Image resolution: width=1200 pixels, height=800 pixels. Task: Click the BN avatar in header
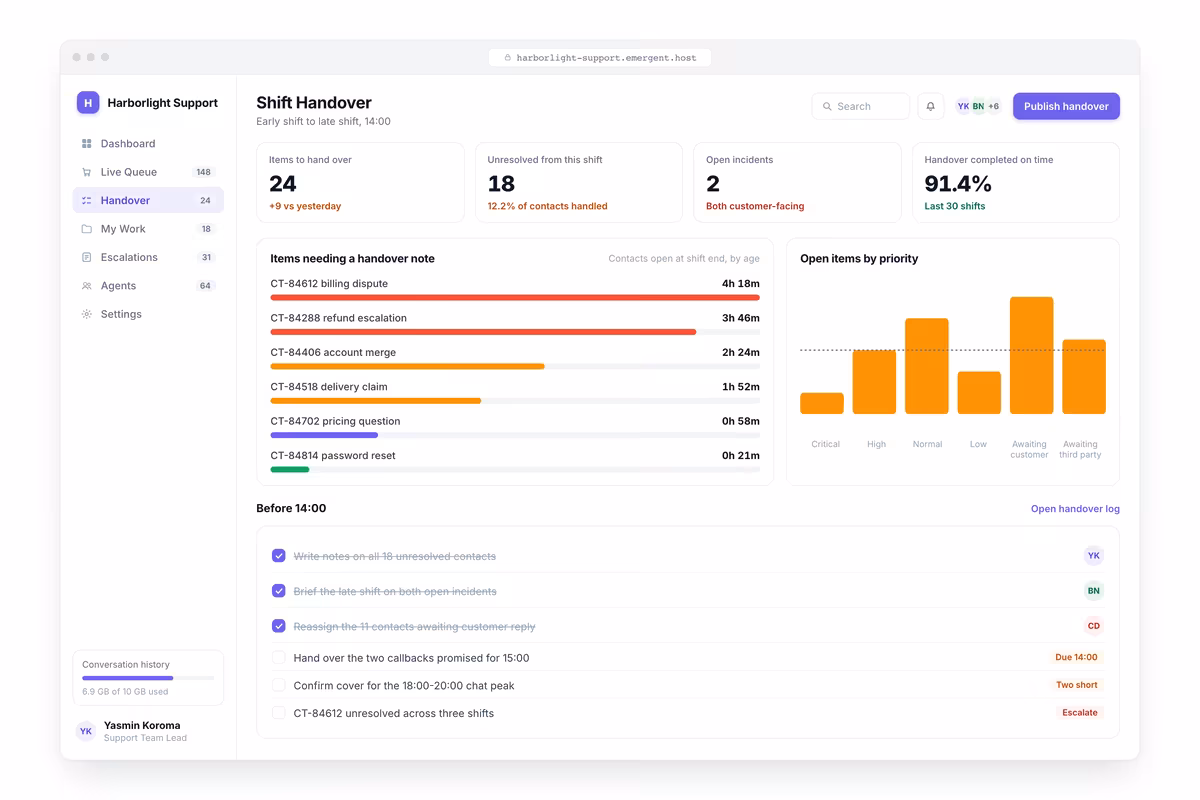click(978, 106)
